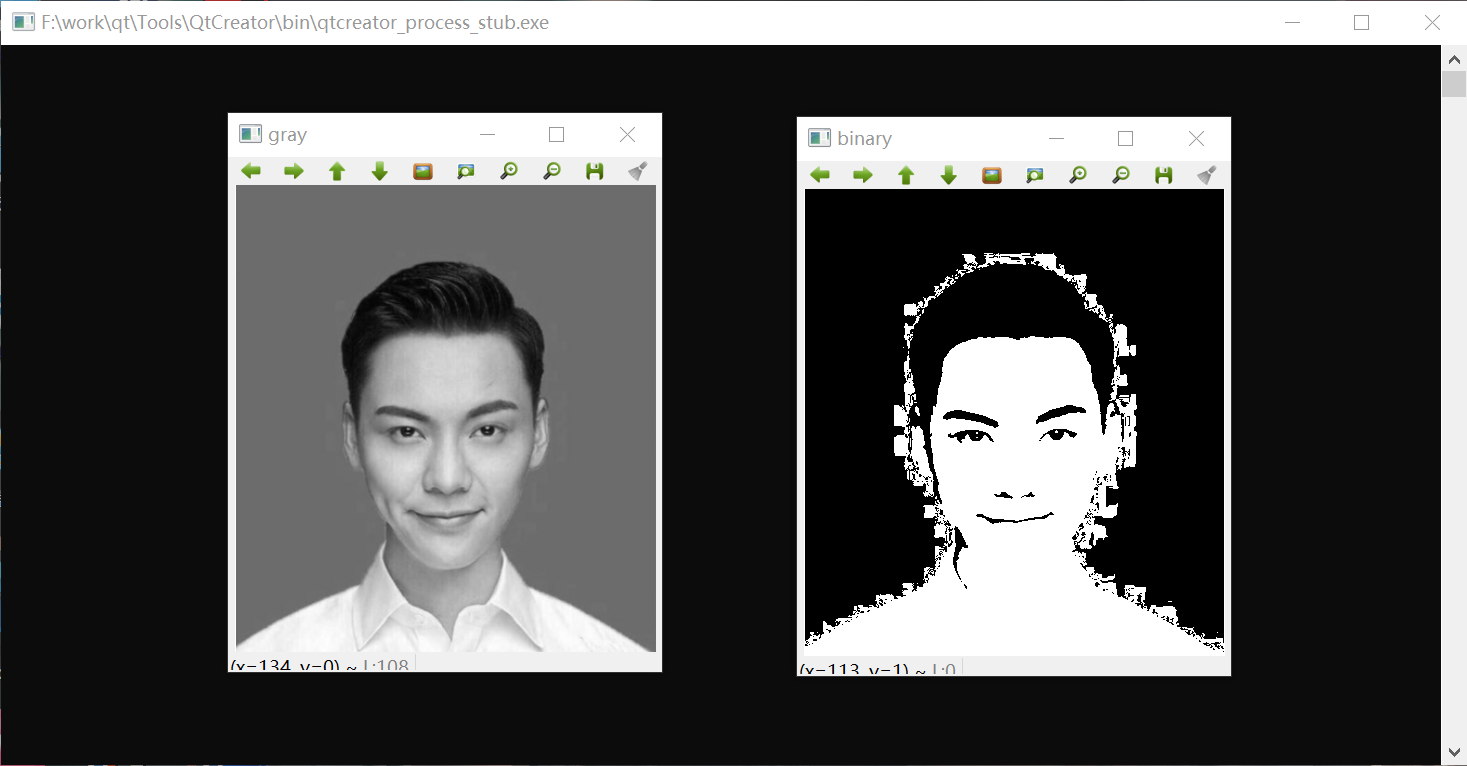Open properties brush icon in binary window
Viewport: 1467px width, 766px height.
(x=1207, y=175)
